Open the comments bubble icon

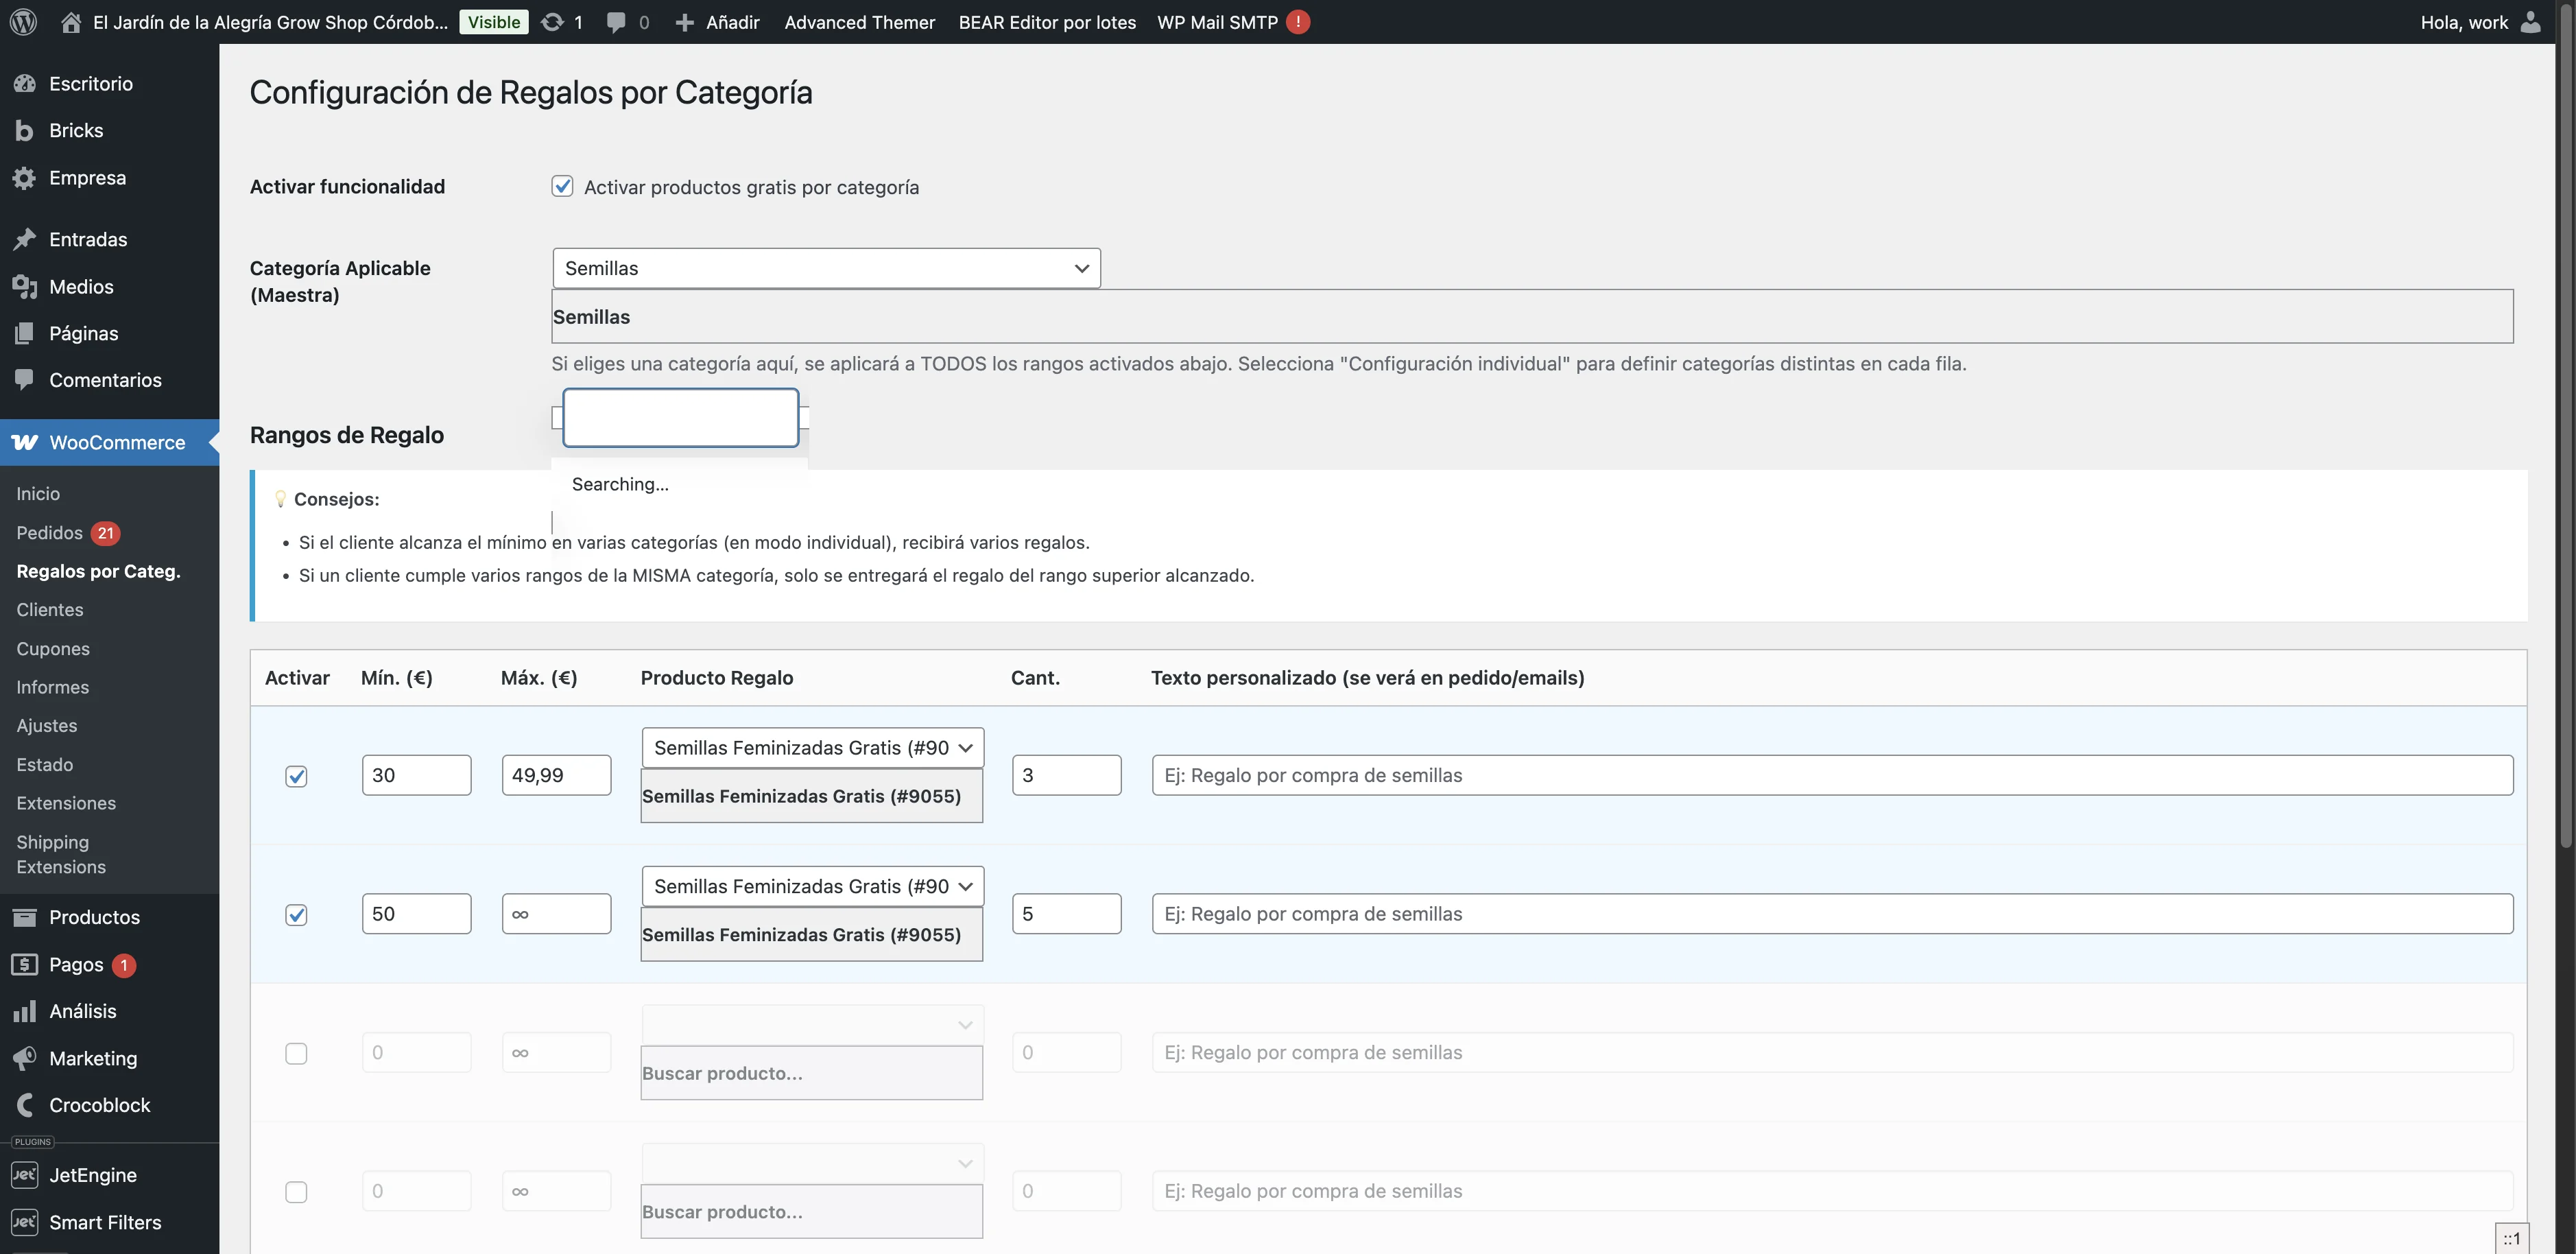tap(616, 22)
